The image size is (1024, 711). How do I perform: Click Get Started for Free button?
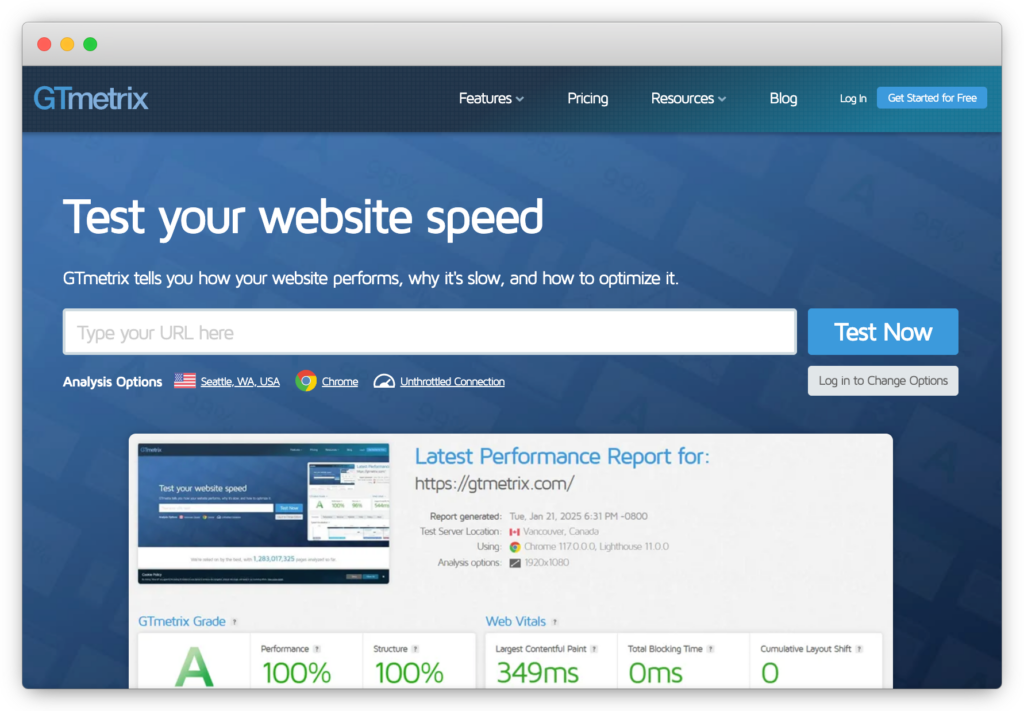(931, 98)
